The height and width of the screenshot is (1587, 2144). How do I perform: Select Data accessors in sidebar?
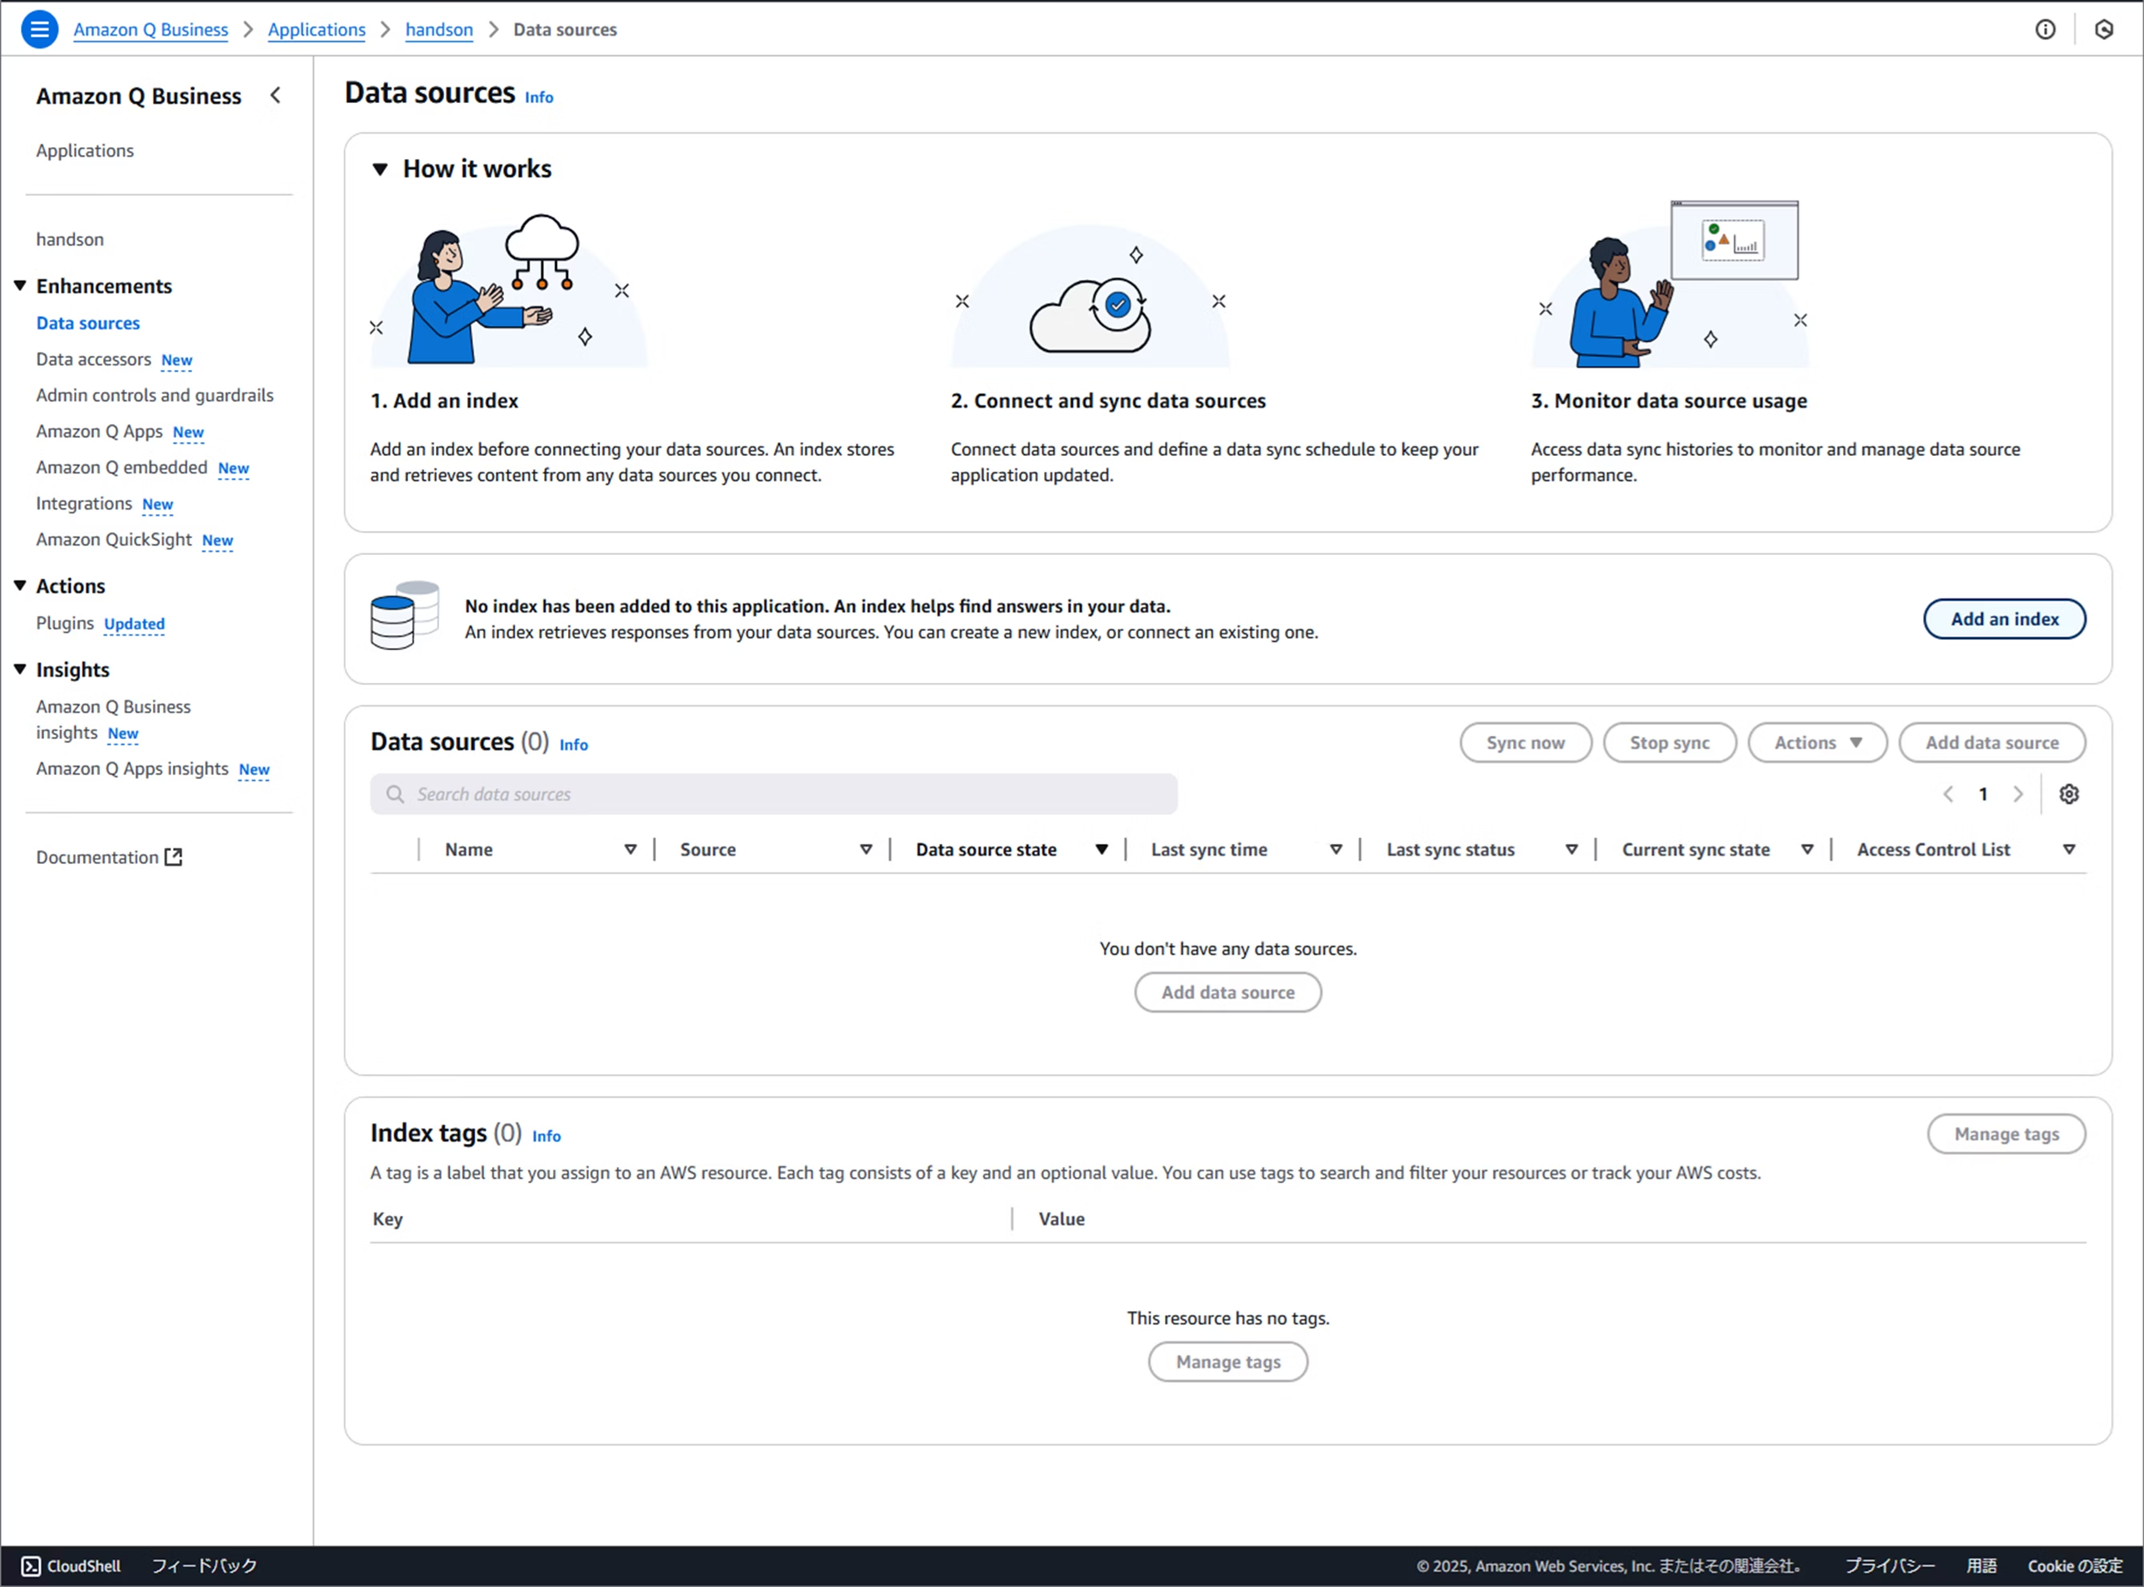93,359
